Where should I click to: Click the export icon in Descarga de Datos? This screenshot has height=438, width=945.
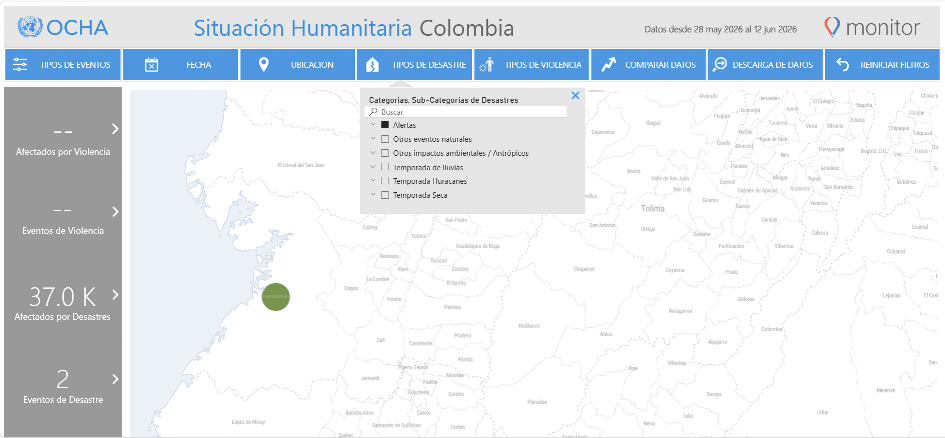(720, 64)
